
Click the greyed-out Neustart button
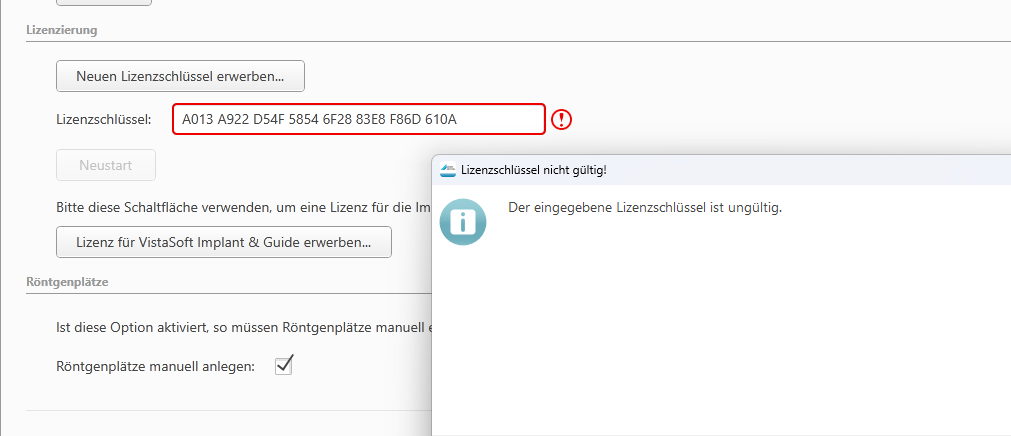coord(106,165)
